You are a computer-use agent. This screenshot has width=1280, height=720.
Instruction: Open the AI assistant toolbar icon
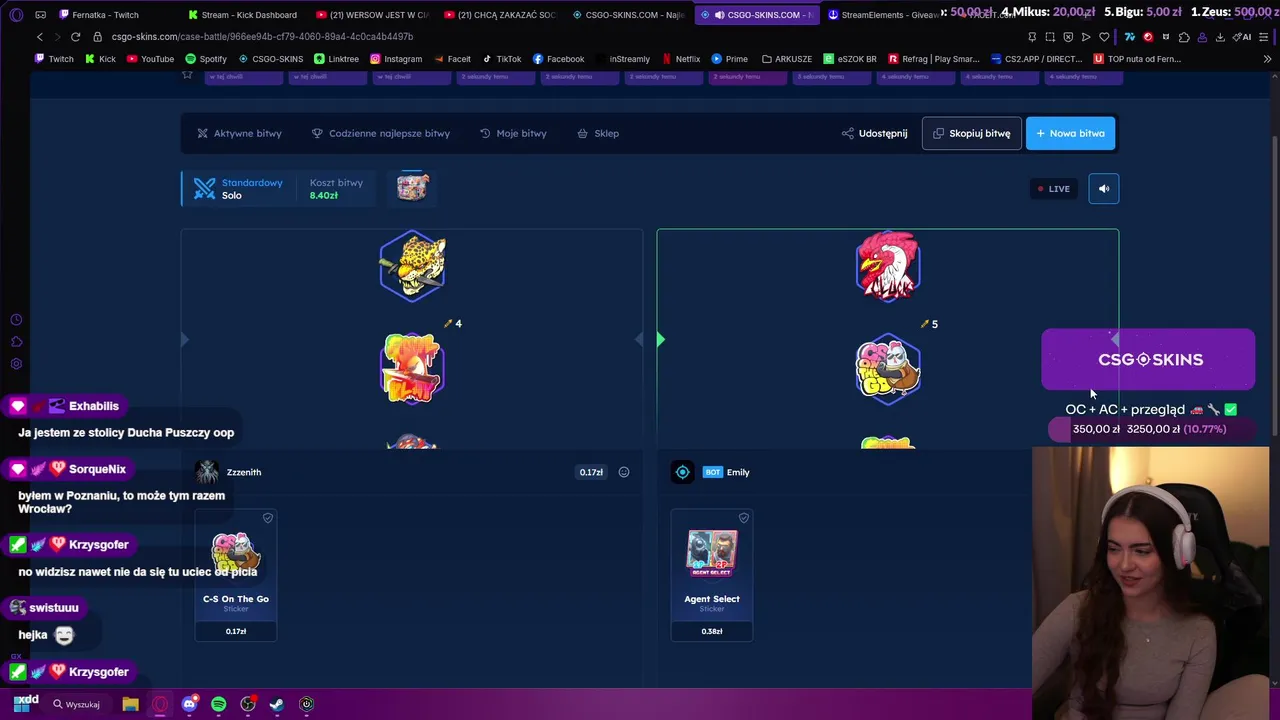point(1240,37)
